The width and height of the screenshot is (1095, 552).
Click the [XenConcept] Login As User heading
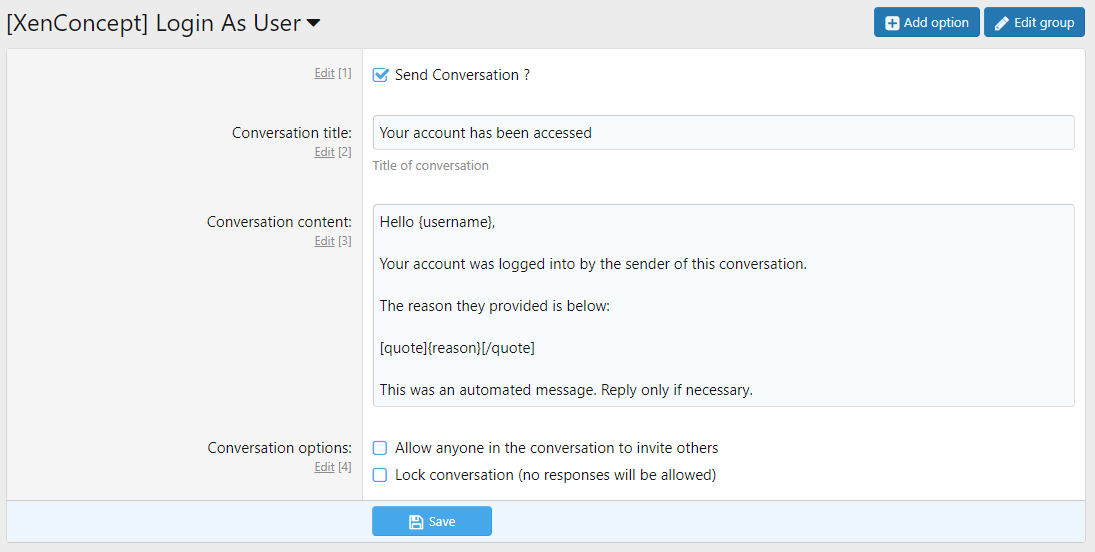click(153, 23)
